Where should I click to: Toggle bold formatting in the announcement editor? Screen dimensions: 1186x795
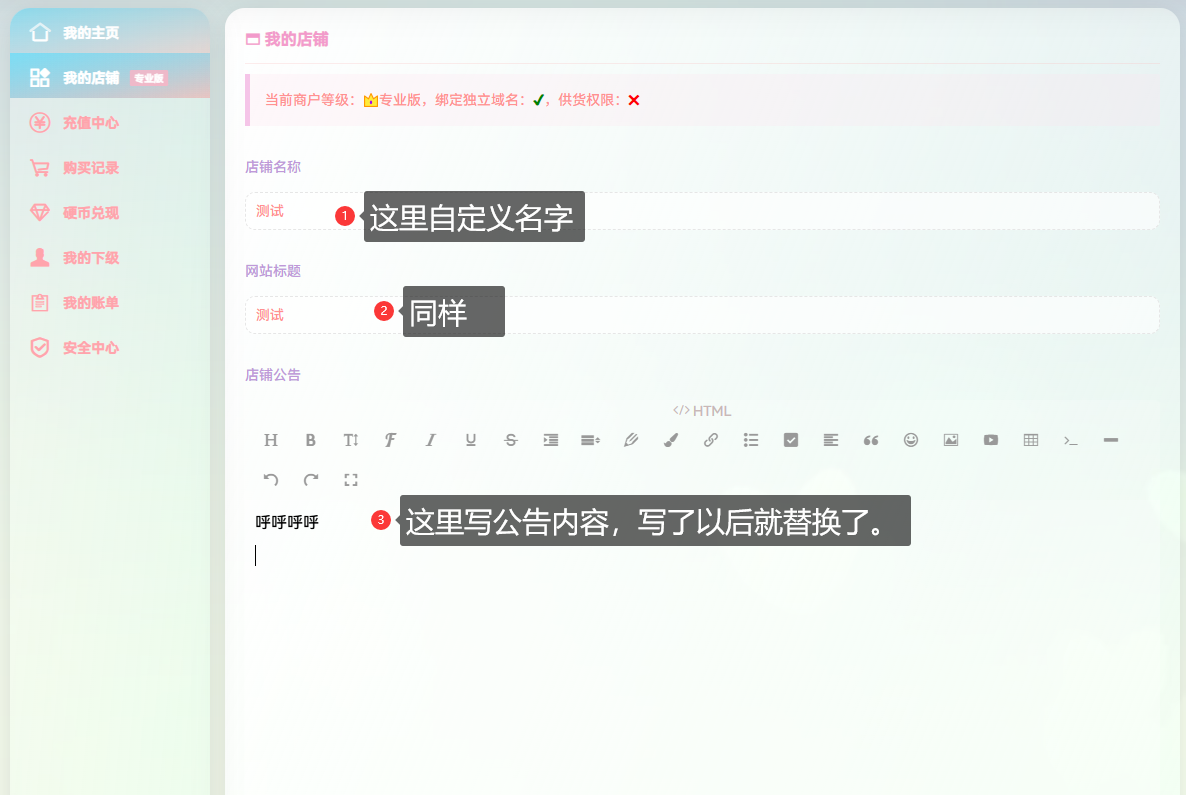tap(310, 440)
